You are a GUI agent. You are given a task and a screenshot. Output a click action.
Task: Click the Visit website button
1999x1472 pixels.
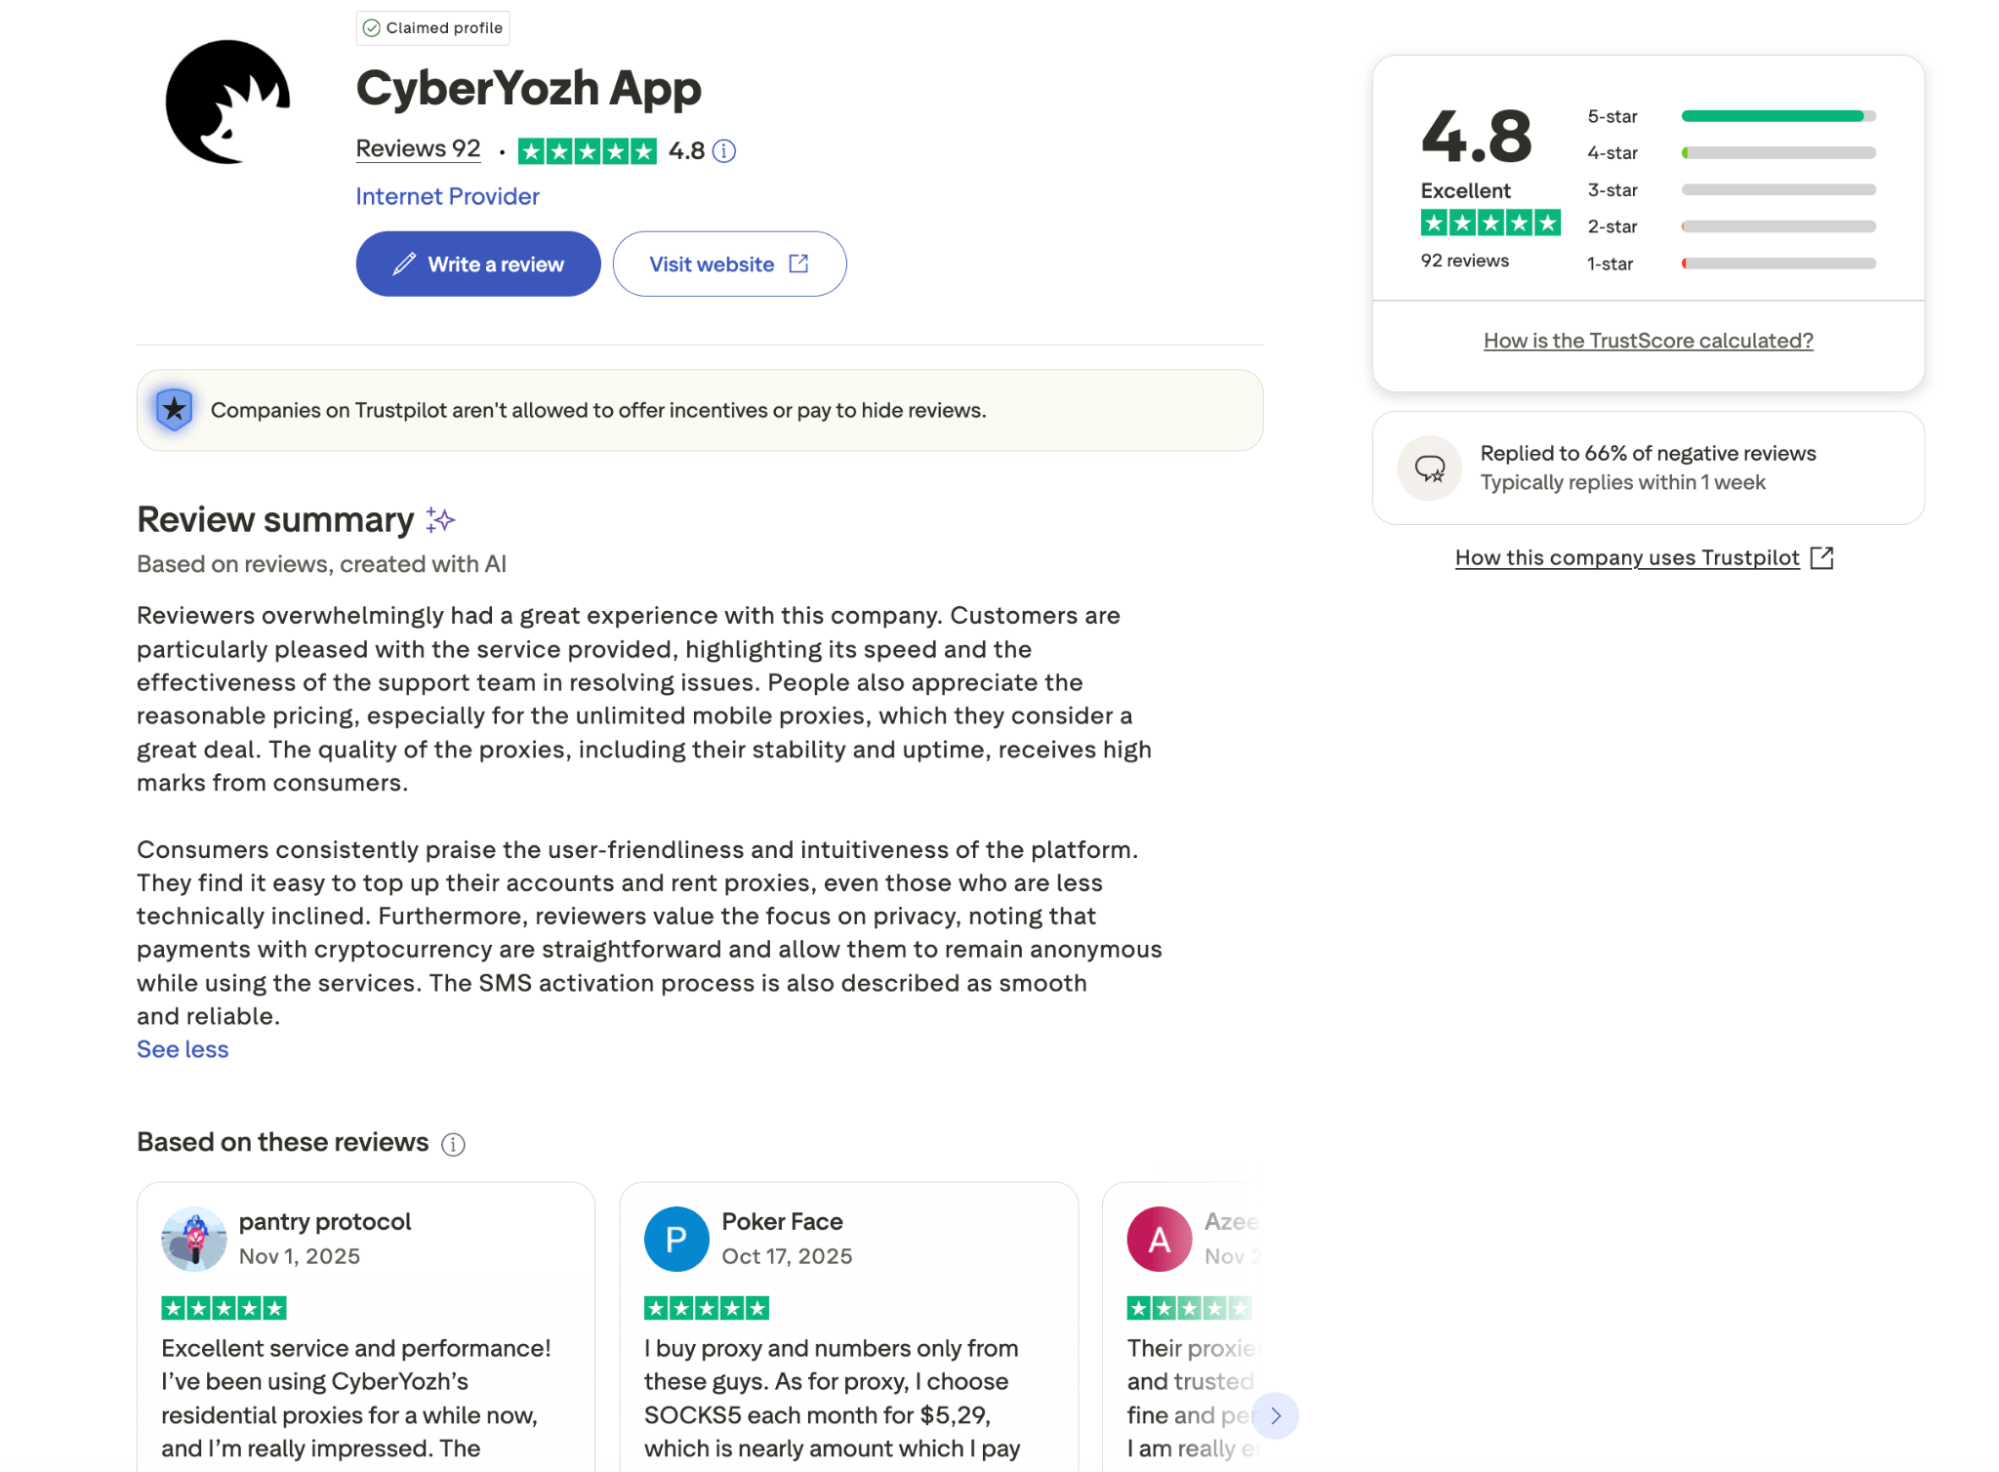pos(728,263)
